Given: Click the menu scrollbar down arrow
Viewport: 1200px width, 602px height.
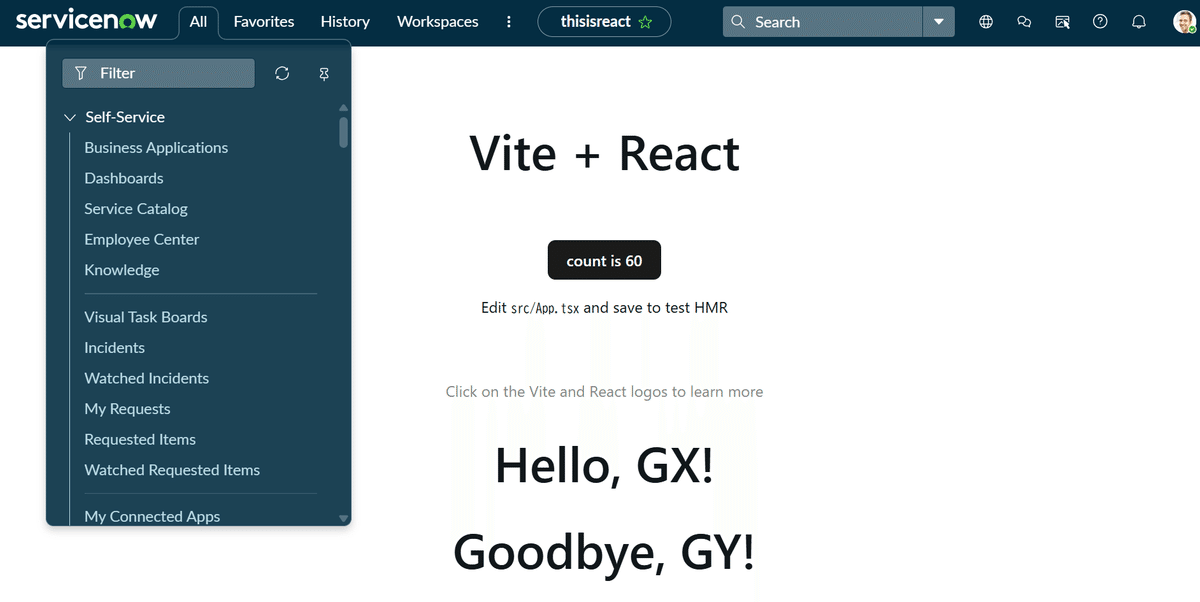Looking at the screenshot, I should tap(344, 518).
